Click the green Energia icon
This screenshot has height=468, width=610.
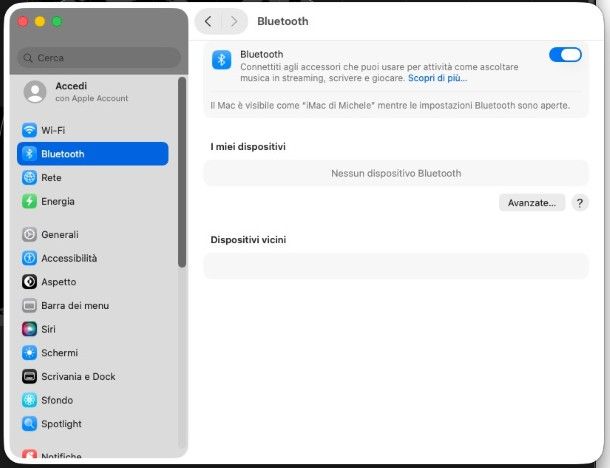coord(29,201)
